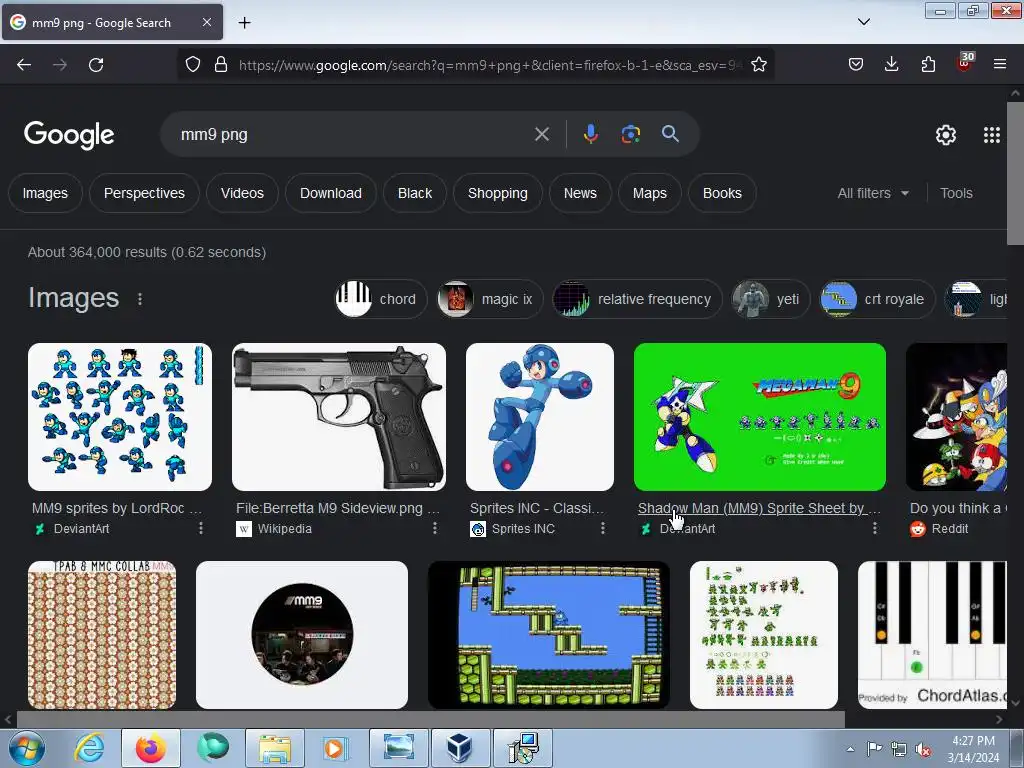
Task: Click the Google logo
Action: [x=69, y=135]
